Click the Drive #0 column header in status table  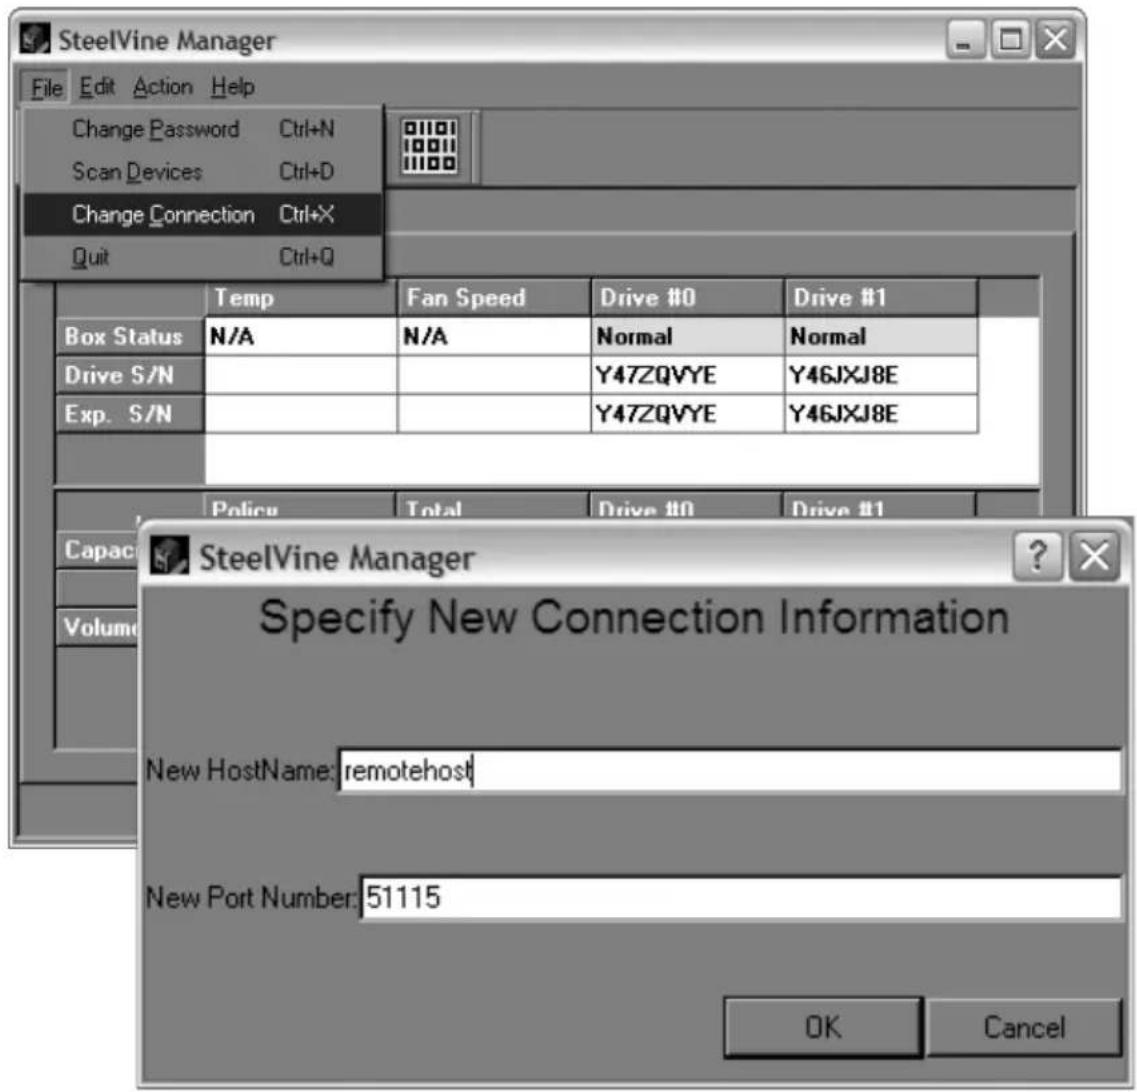click(x=687, y=298)
